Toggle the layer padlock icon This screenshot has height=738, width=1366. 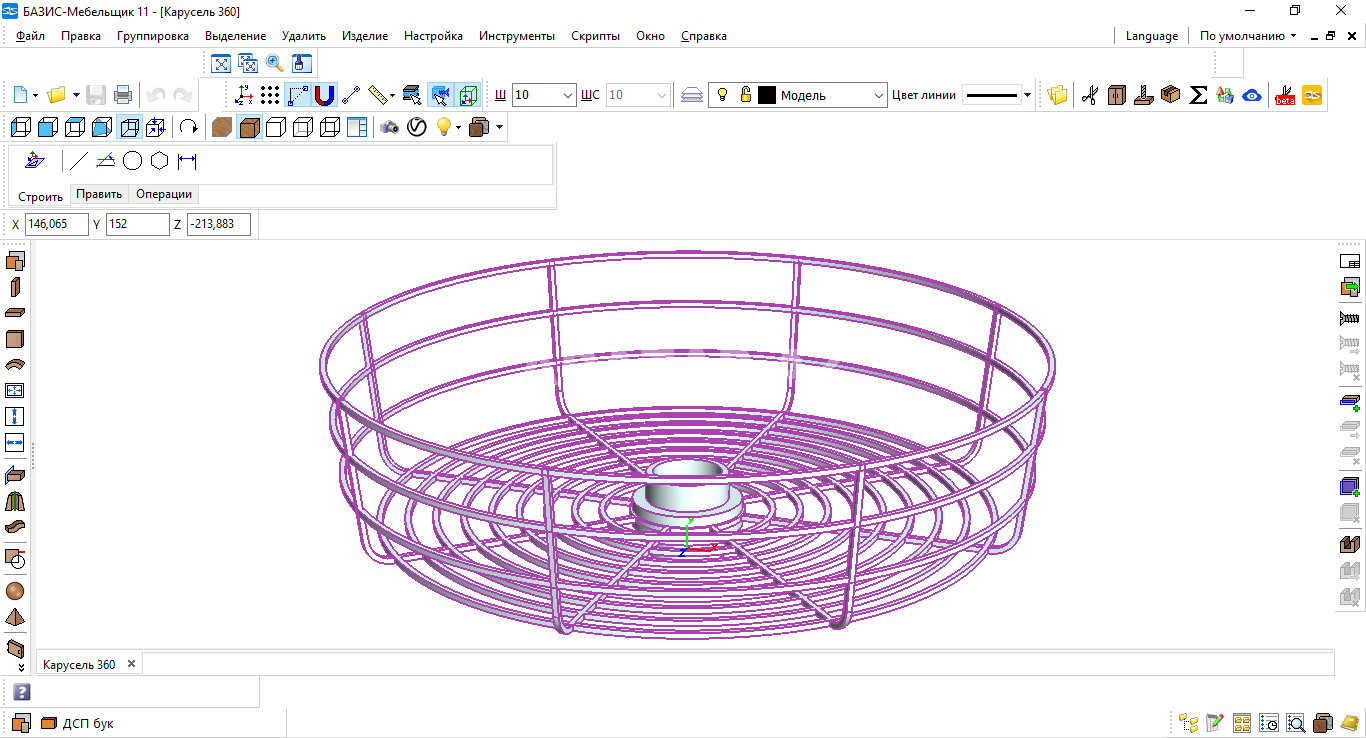[x=745, y=95]
